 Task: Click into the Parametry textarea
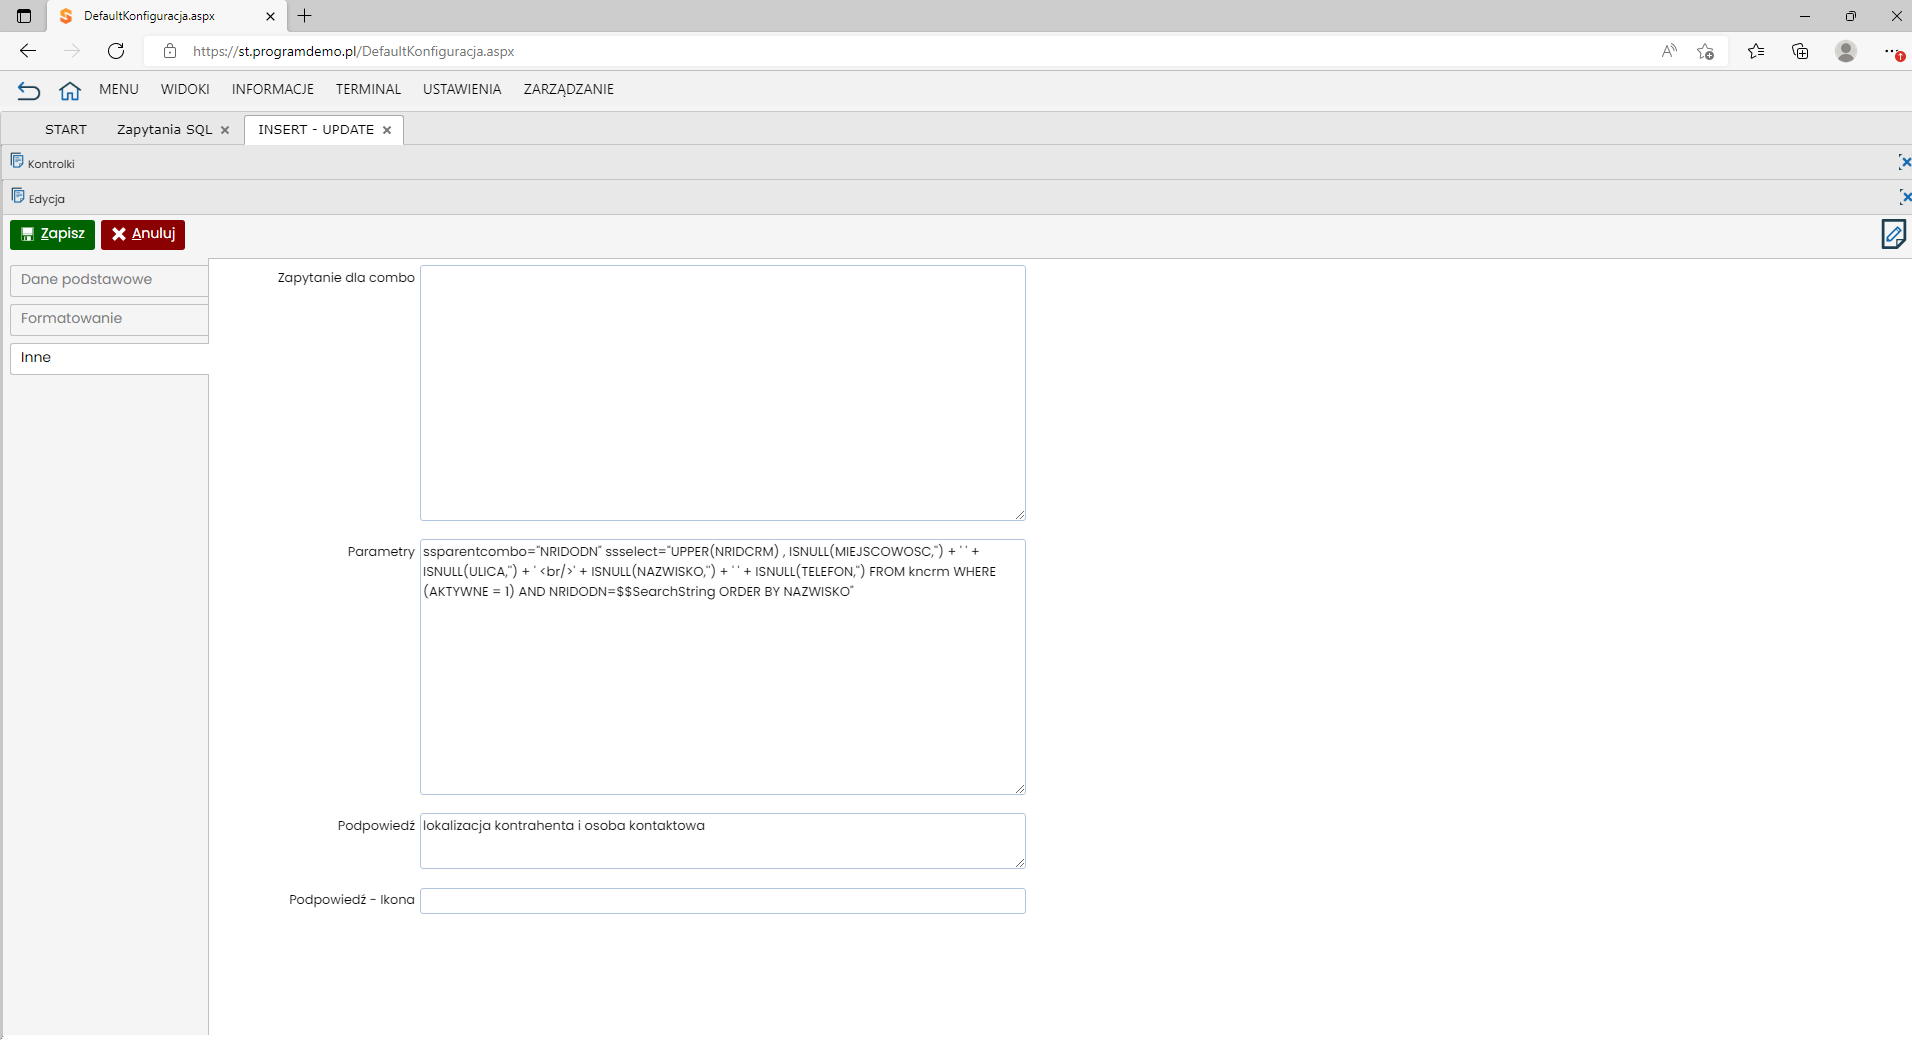pos(723,667)
